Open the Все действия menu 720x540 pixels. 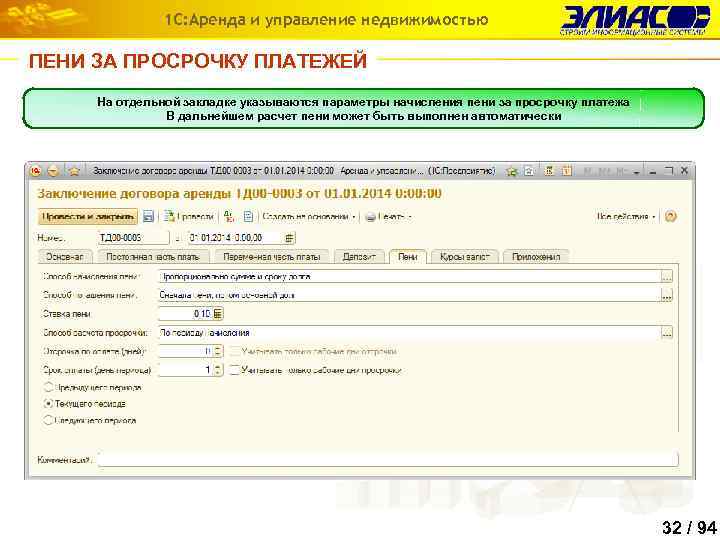tap(626, 216)
